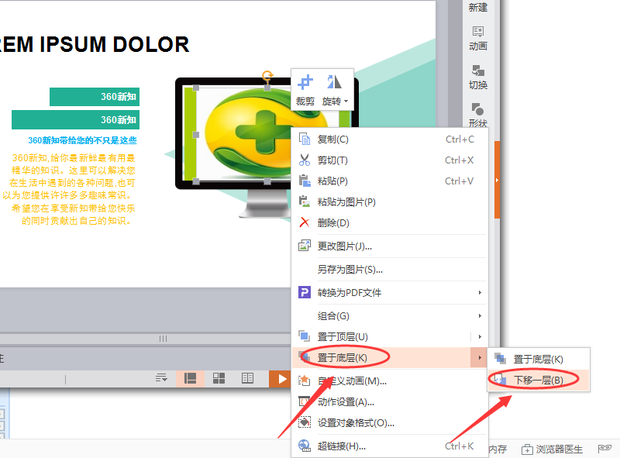Expand the 置于顶层(U) submenu arrow

(x=480, y=337)
